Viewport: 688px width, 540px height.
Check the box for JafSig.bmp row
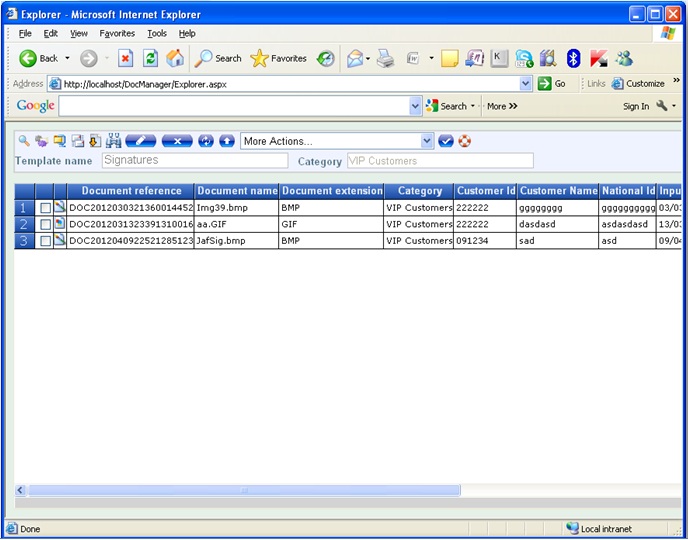click(x=45, y=241)
